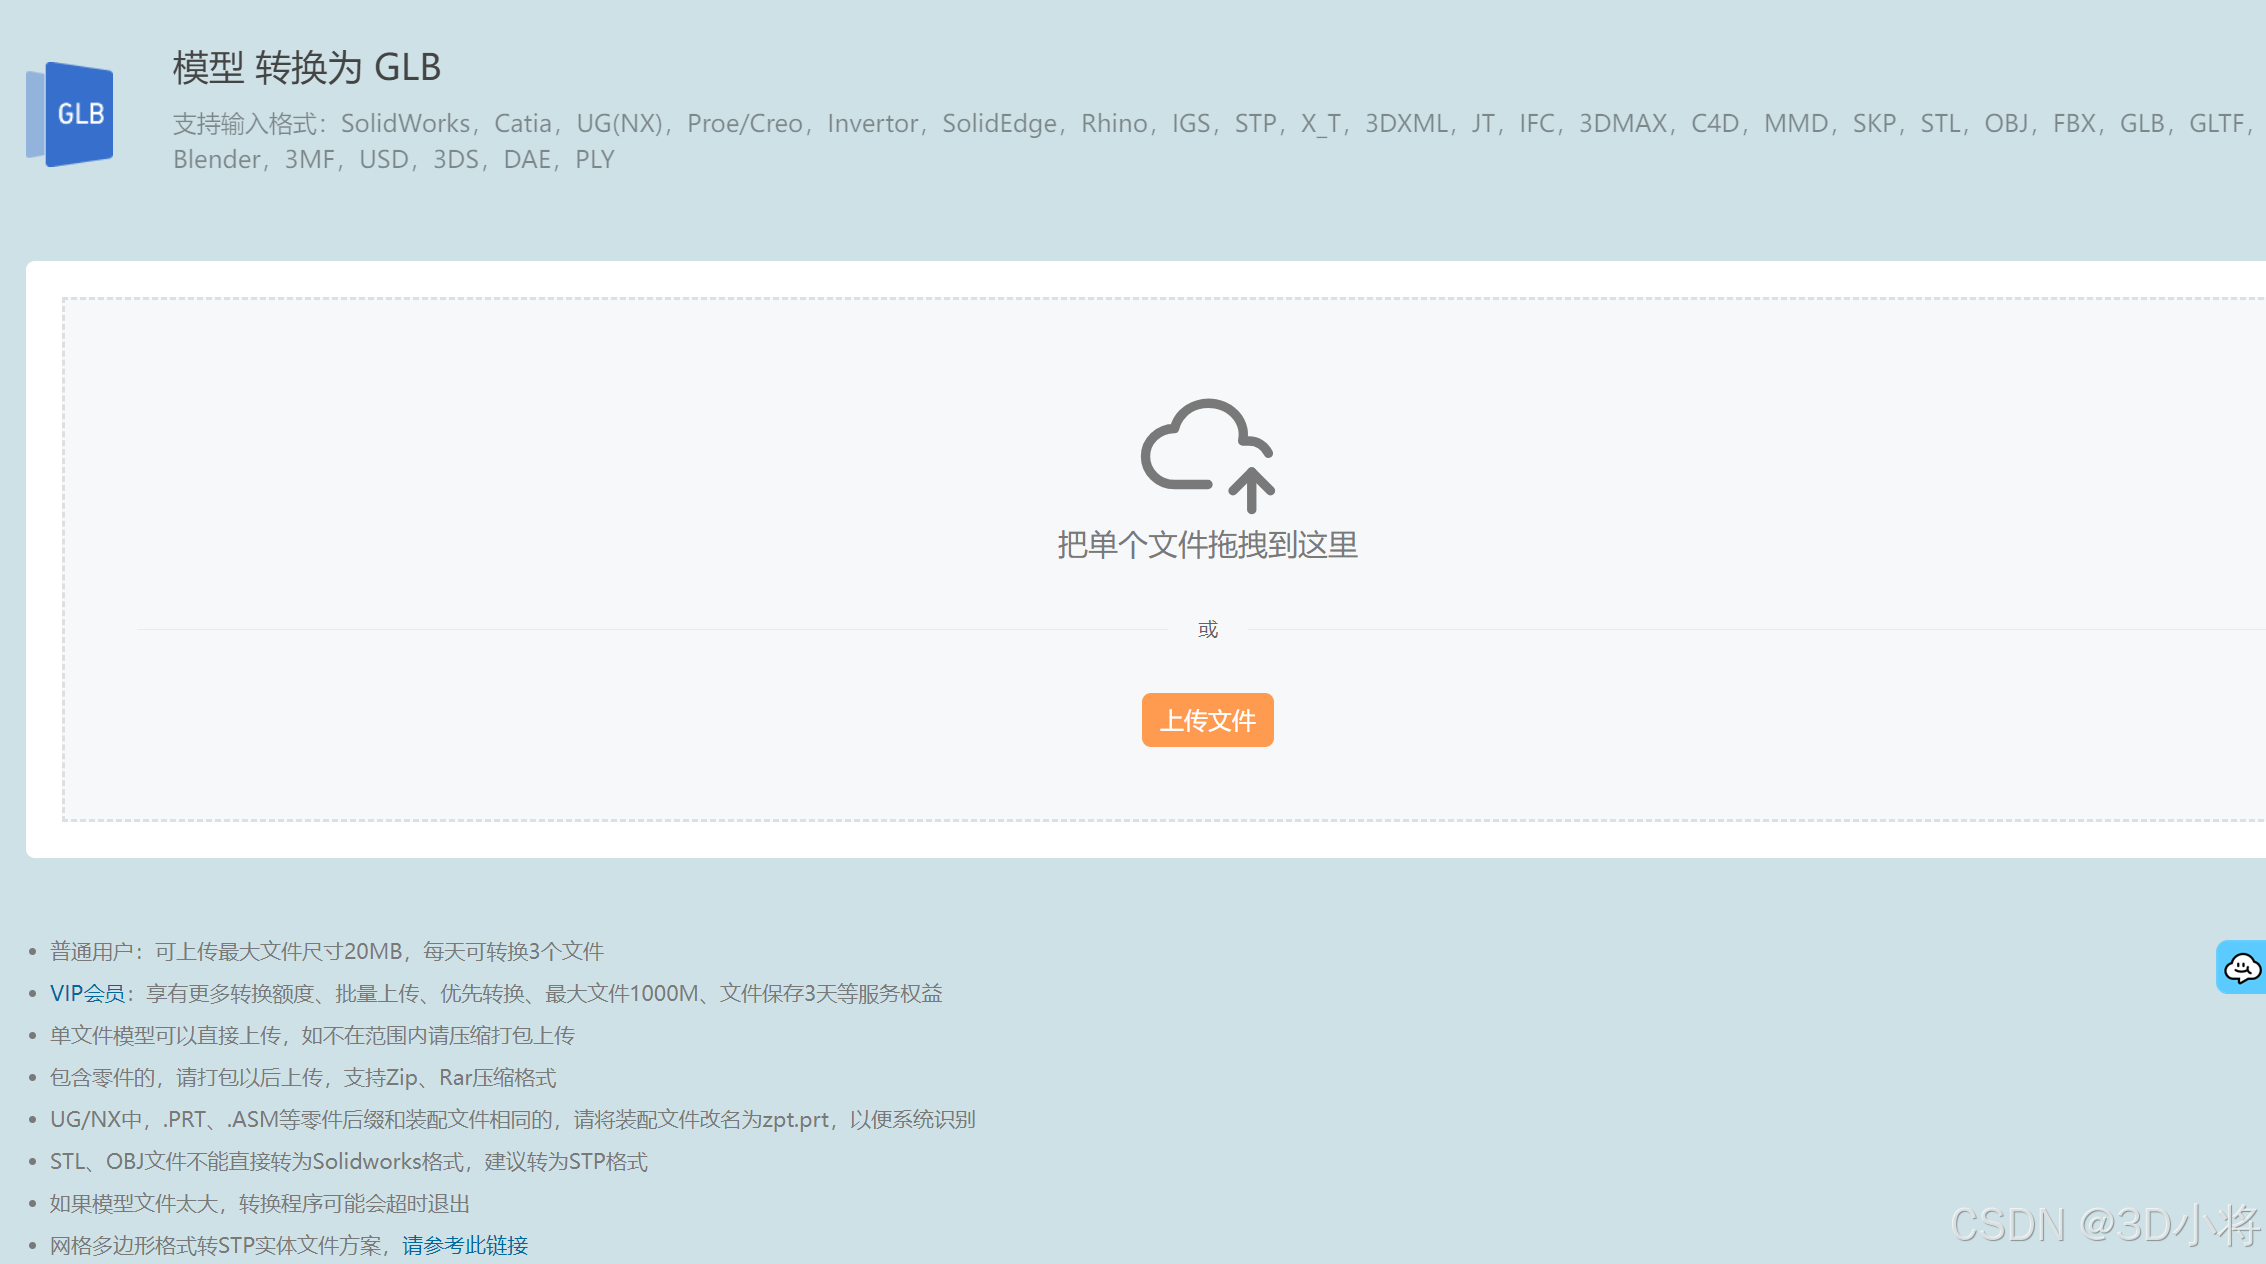Screen dimensions: 2266x1264
Task: Click the cloud upload arrow icon
Action: coord(1207,455)
